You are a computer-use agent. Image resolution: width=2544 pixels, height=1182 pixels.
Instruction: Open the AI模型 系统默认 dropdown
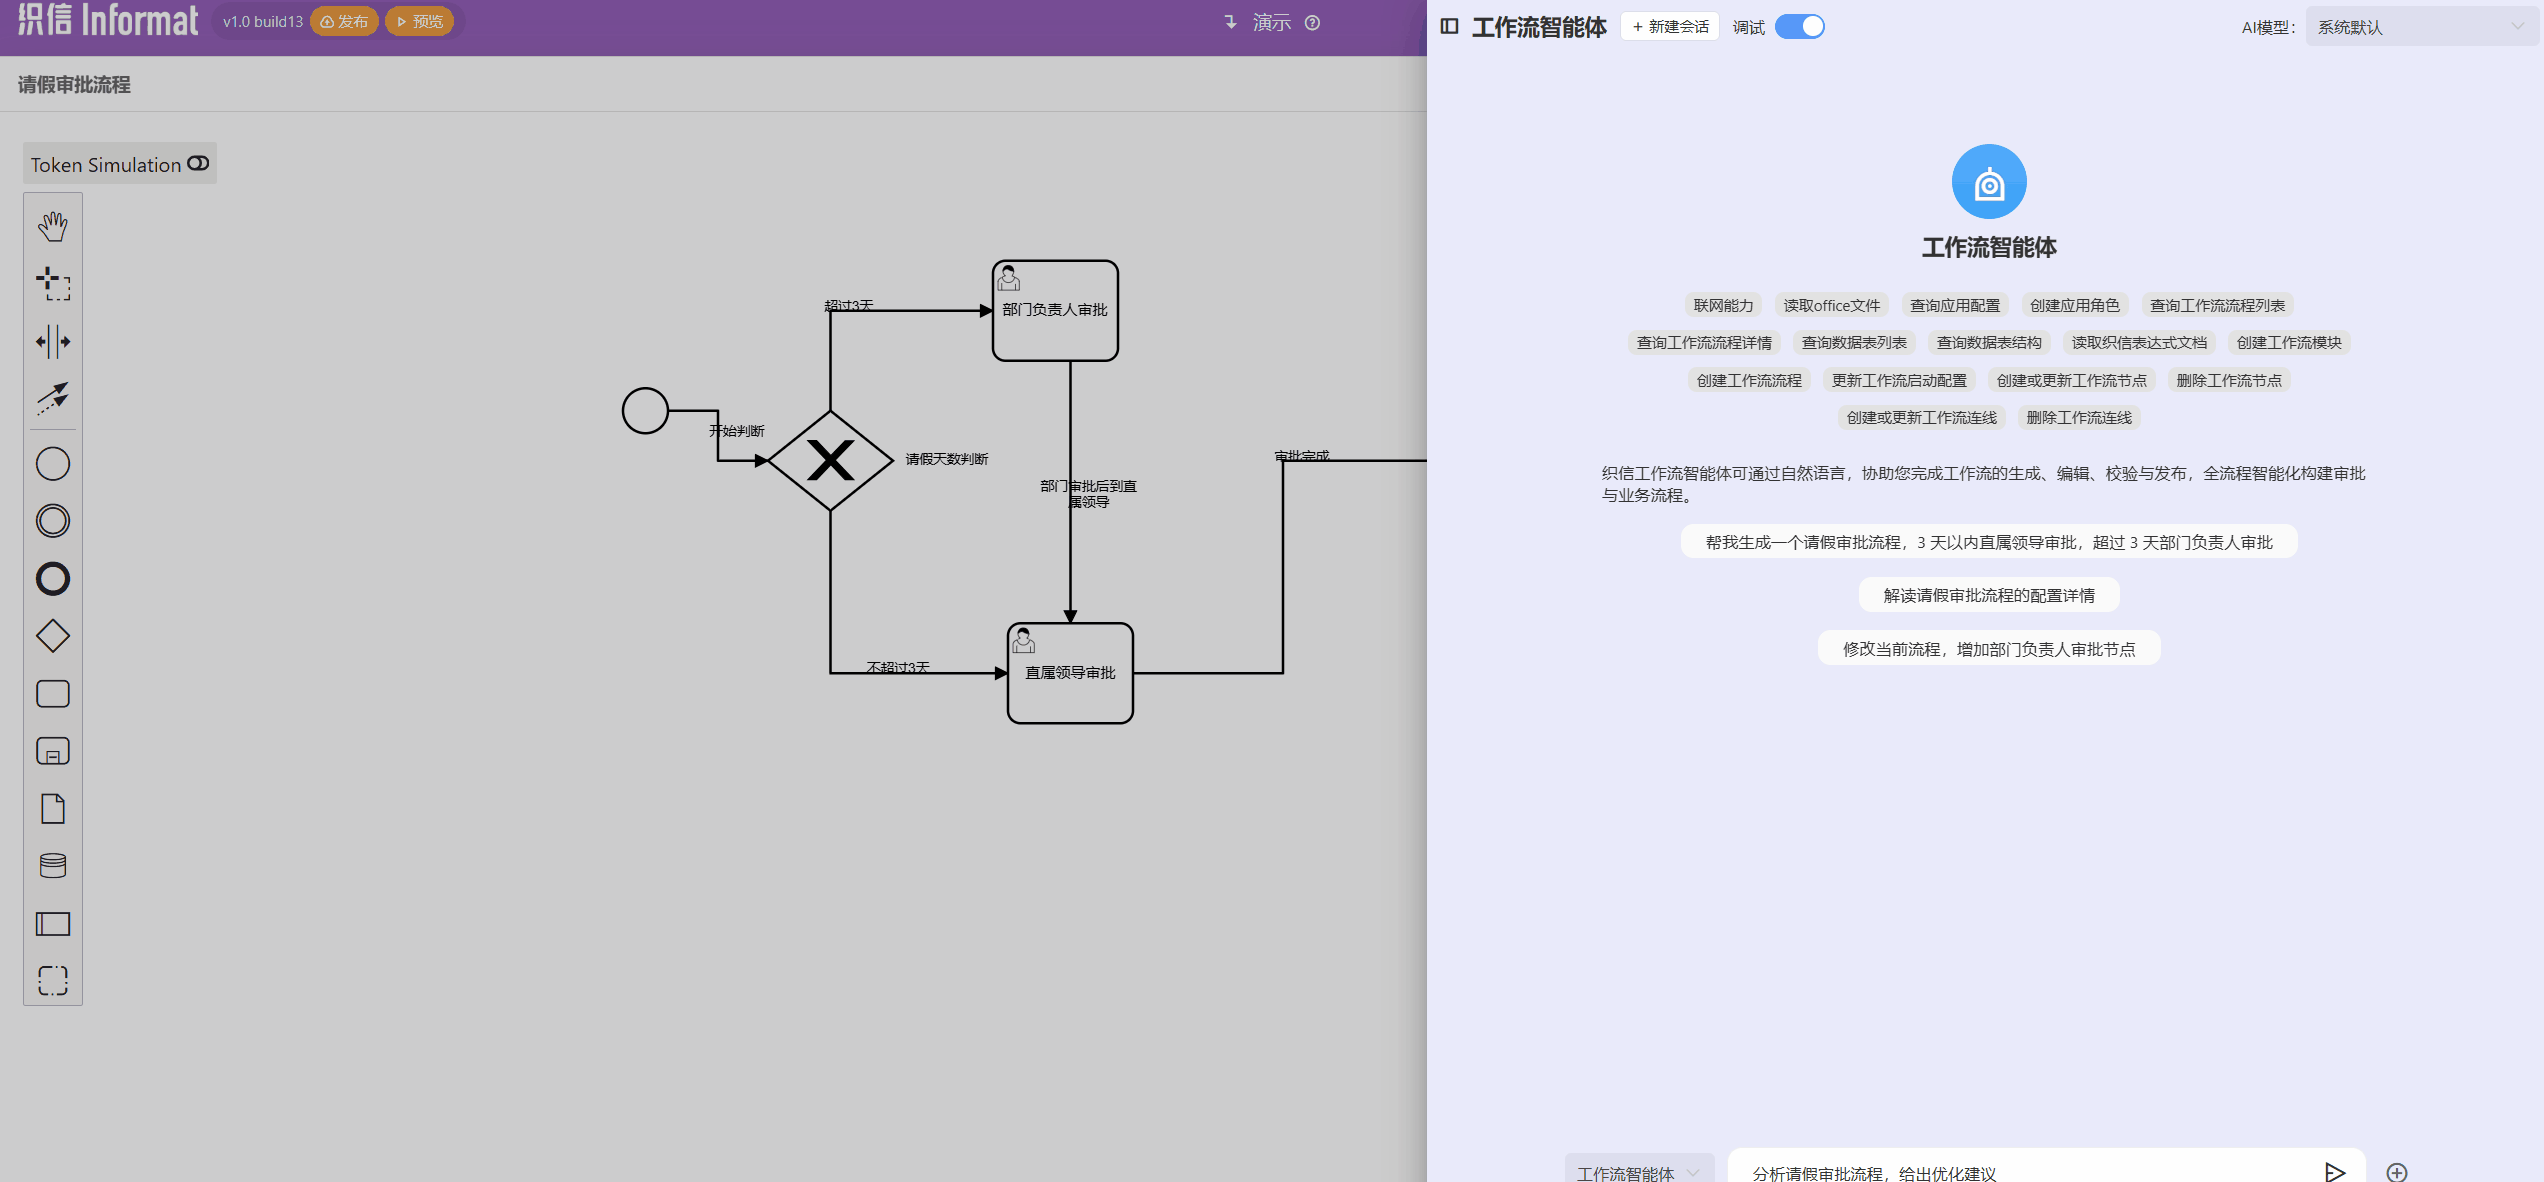[2422, 26]
